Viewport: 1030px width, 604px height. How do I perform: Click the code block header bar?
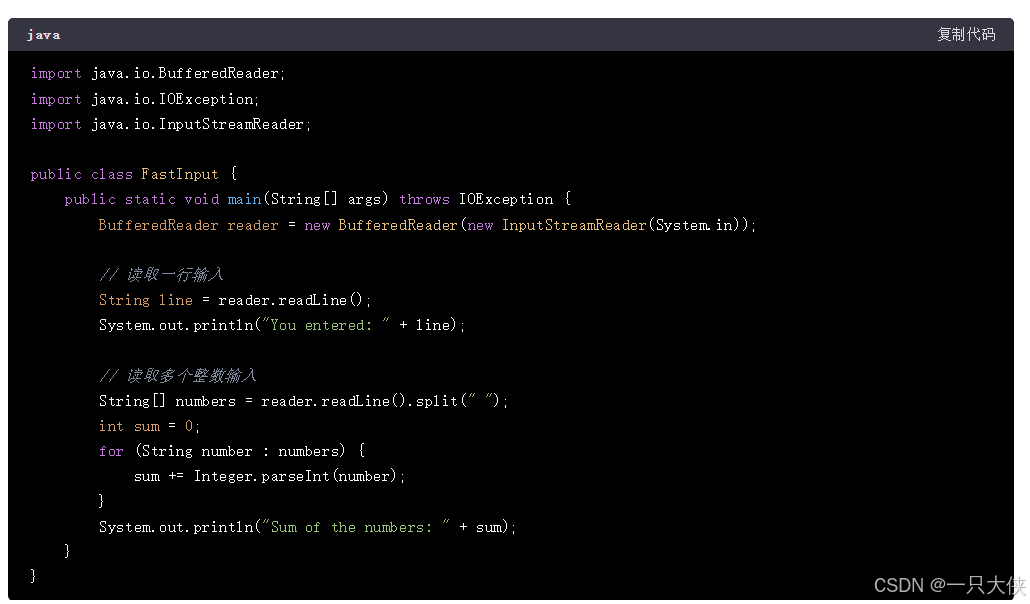(500, 34)
